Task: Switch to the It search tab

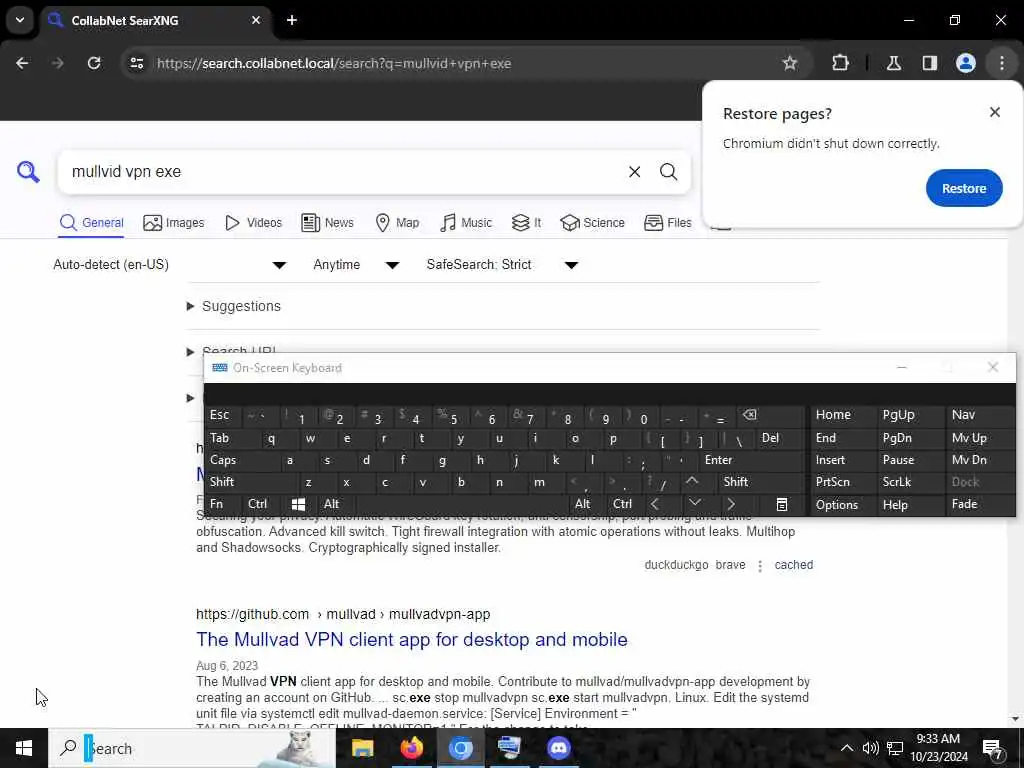Action: pyautogui.click(x=526, y=223)
